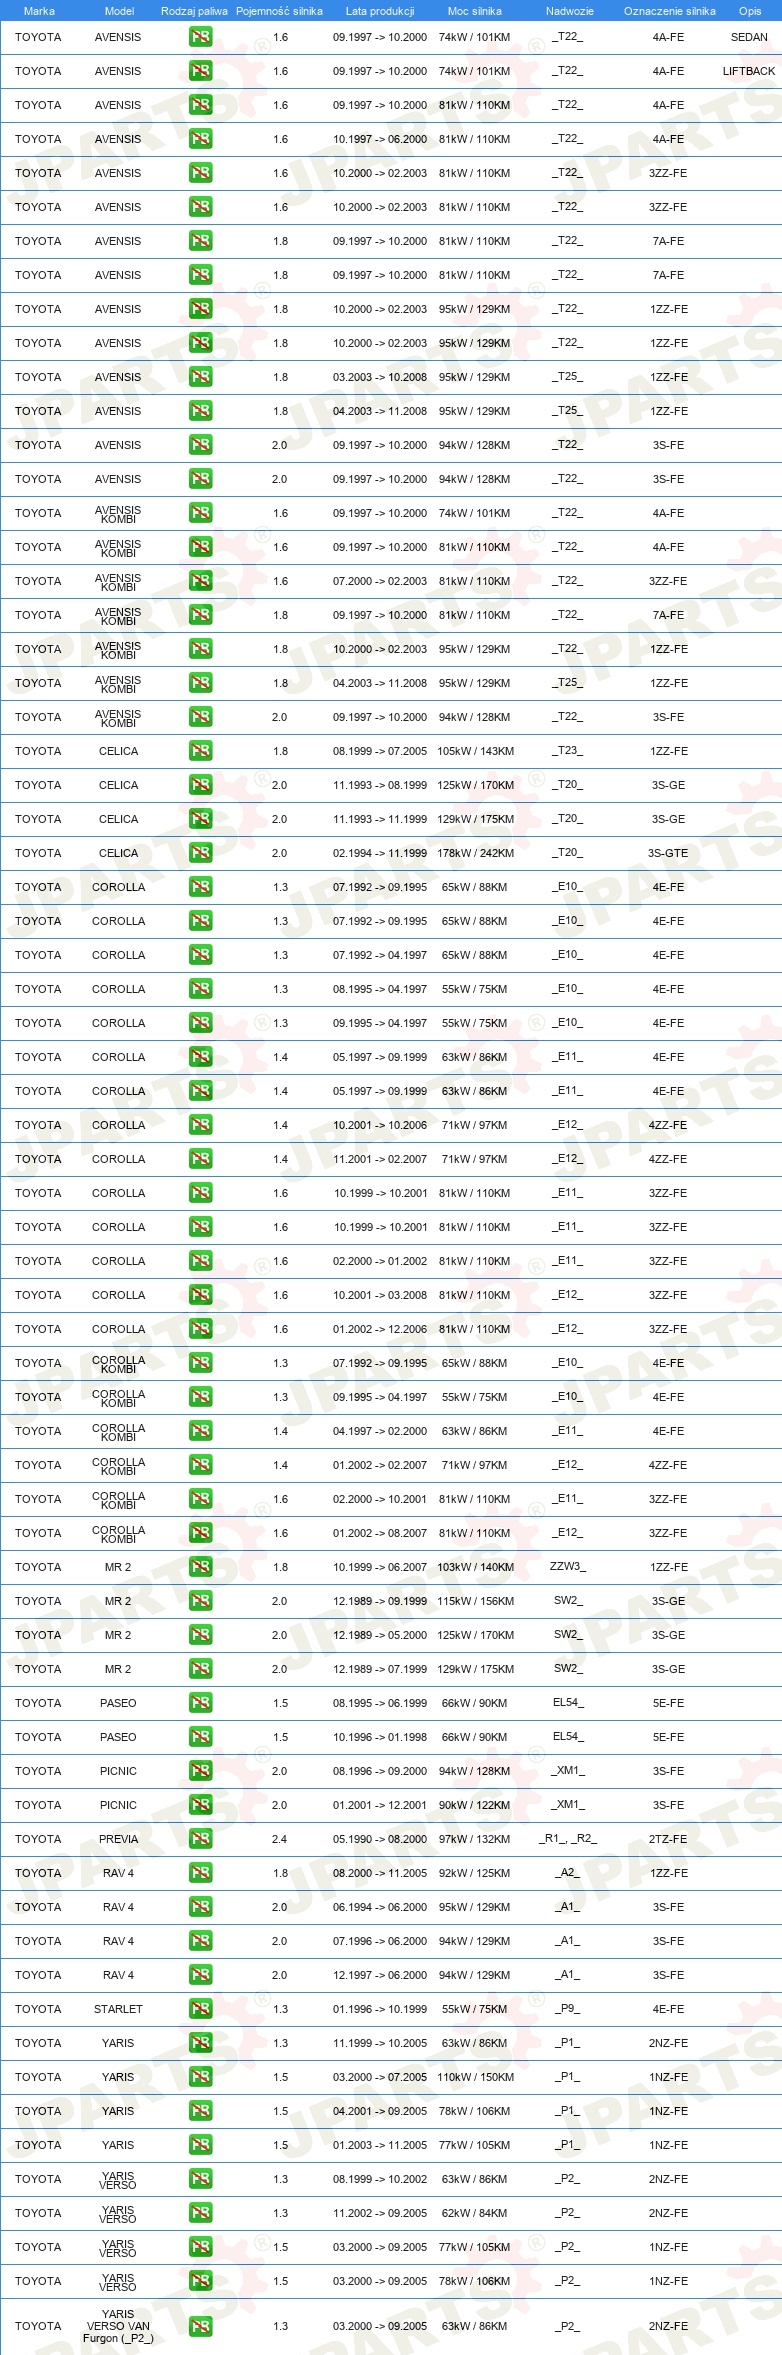Click the fuel icon in the STARLET row
The image size is (782, 2355).
pos(200,2009)
